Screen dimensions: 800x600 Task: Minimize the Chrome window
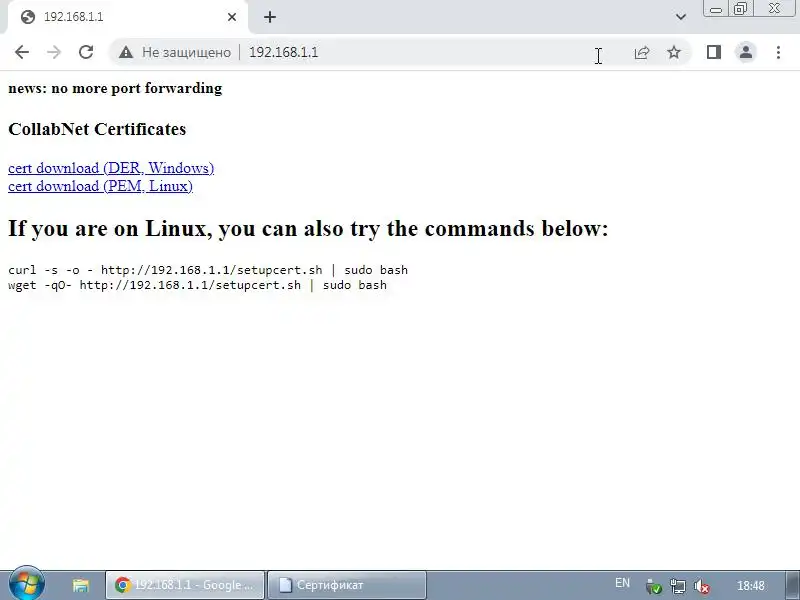(x=716, y=9)
